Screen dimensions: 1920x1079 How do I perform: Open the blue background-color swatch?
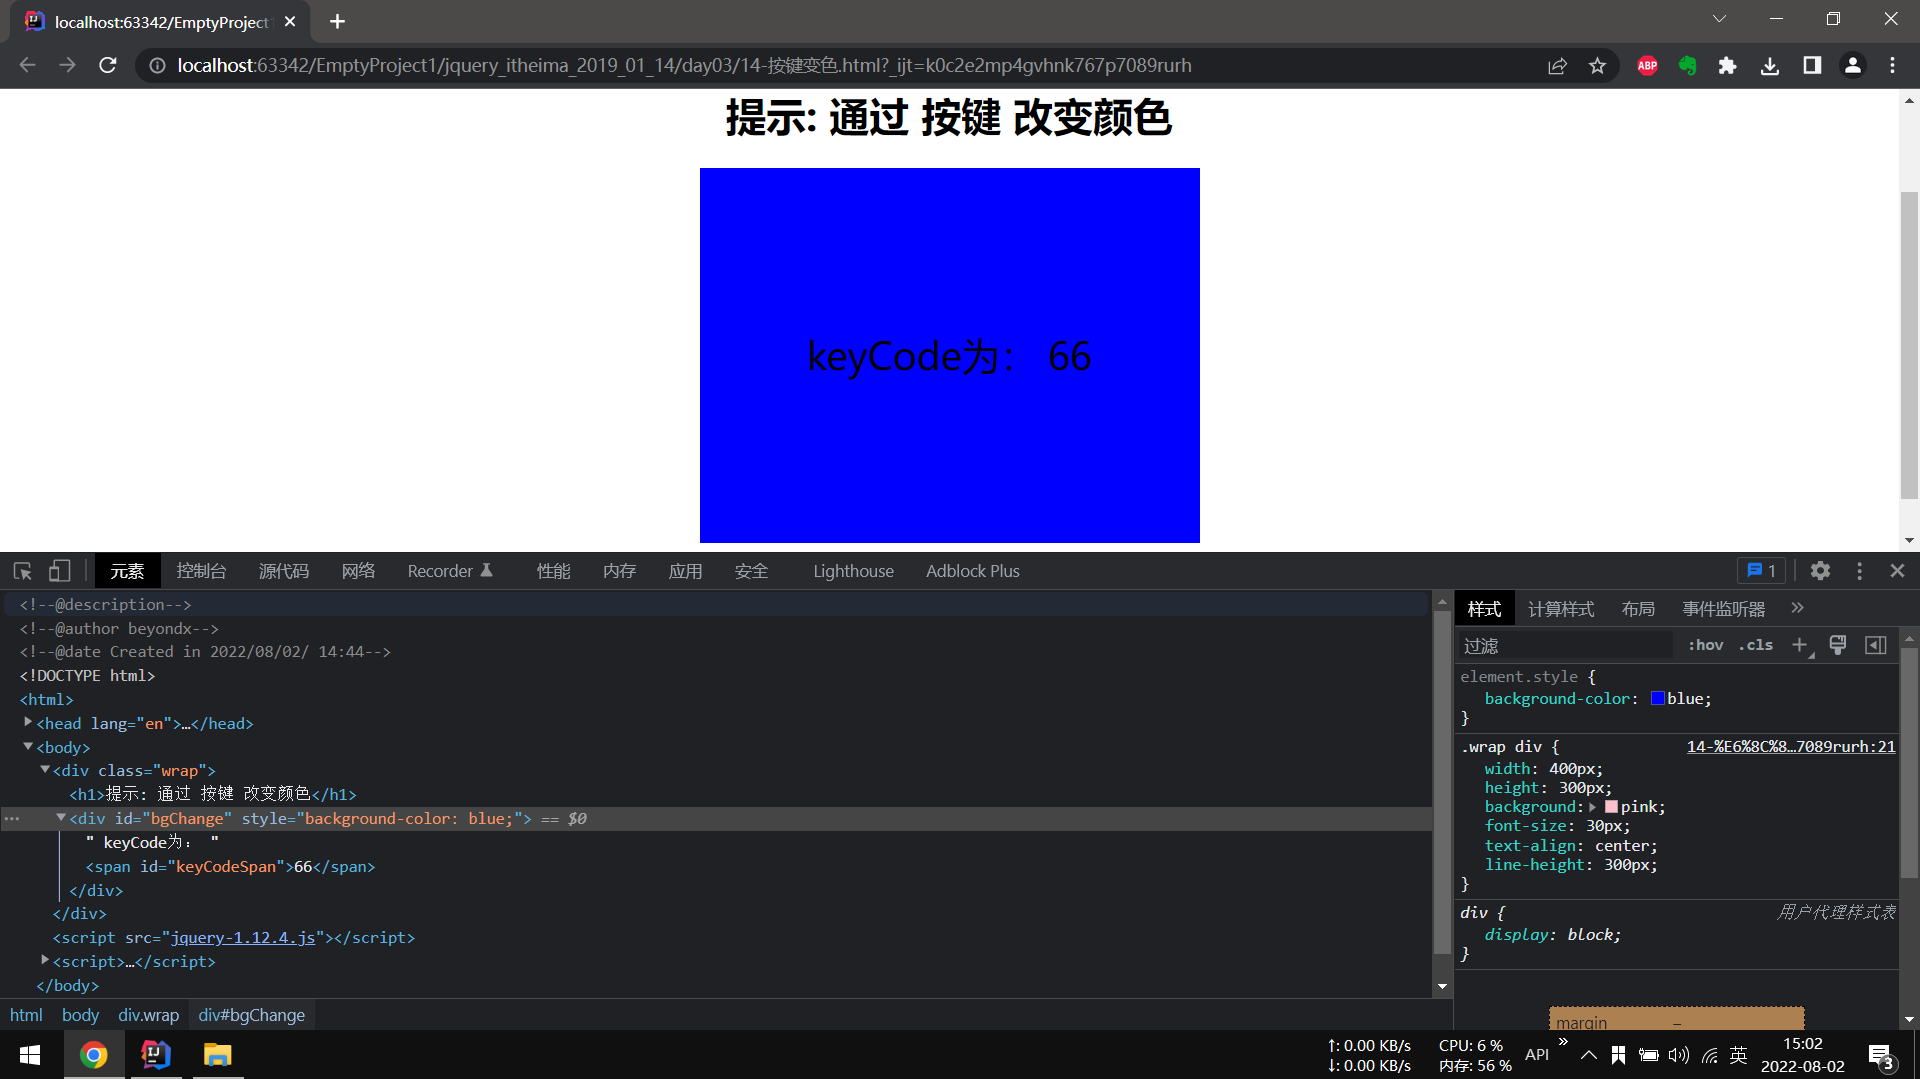(x=1657, y=698)
